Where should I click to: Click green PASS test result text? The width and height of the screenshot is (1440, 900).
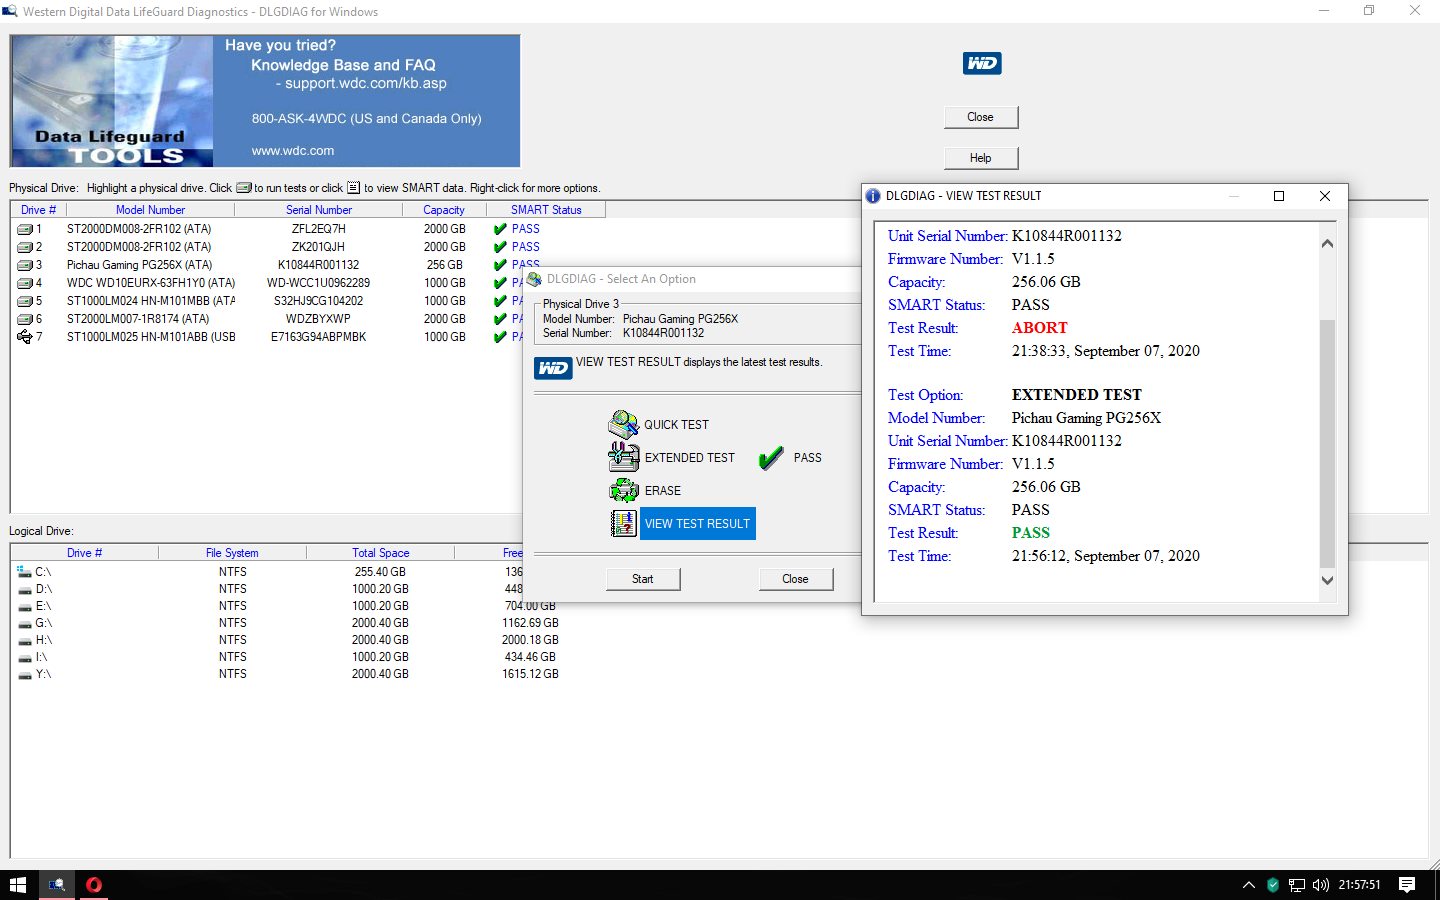point(1031,533)
